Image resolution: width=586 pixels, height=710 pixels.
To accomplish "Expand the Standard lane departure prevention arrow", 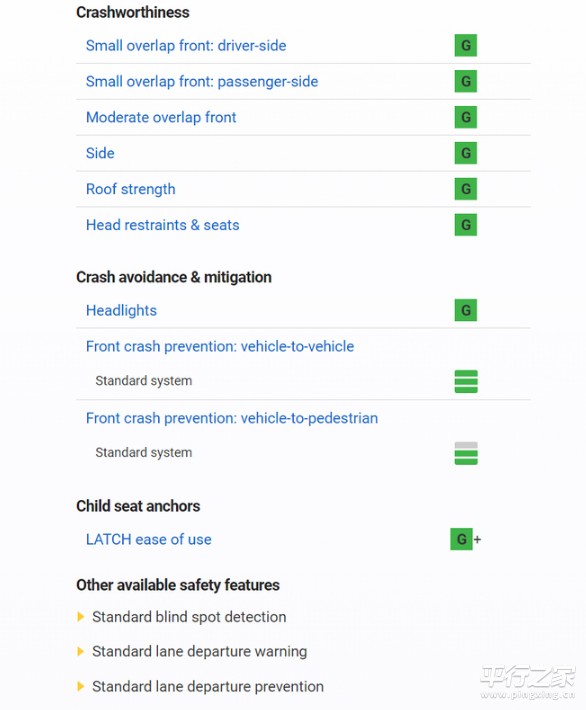I will pos(81,686).
